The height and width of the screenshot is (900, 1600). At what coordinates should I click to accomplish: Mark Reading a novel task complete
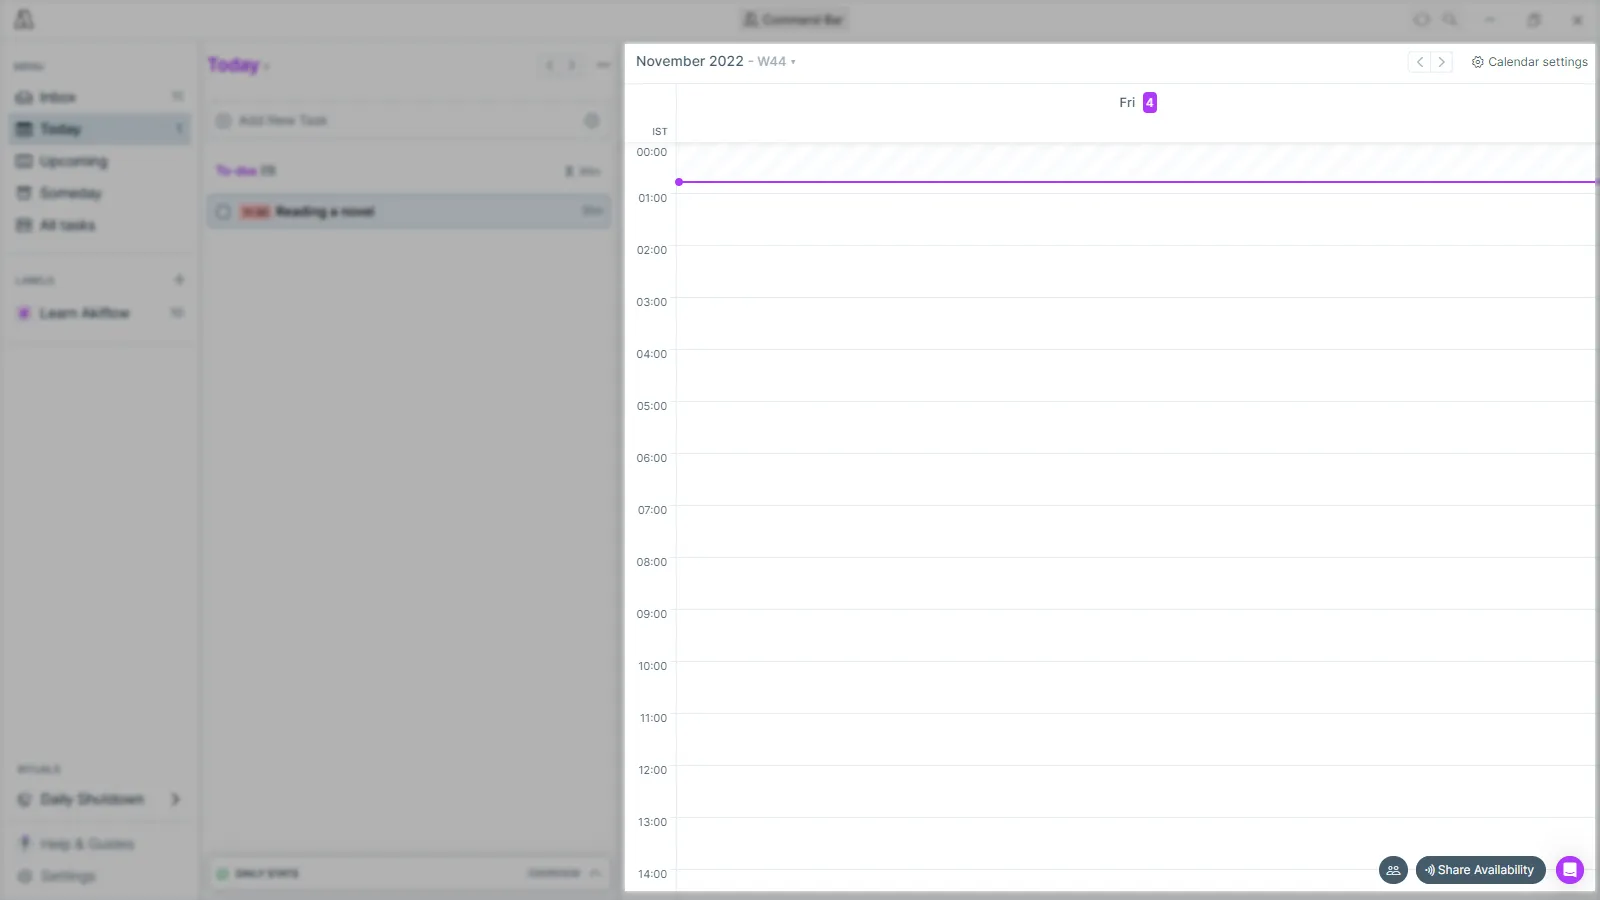pos(224,212)
